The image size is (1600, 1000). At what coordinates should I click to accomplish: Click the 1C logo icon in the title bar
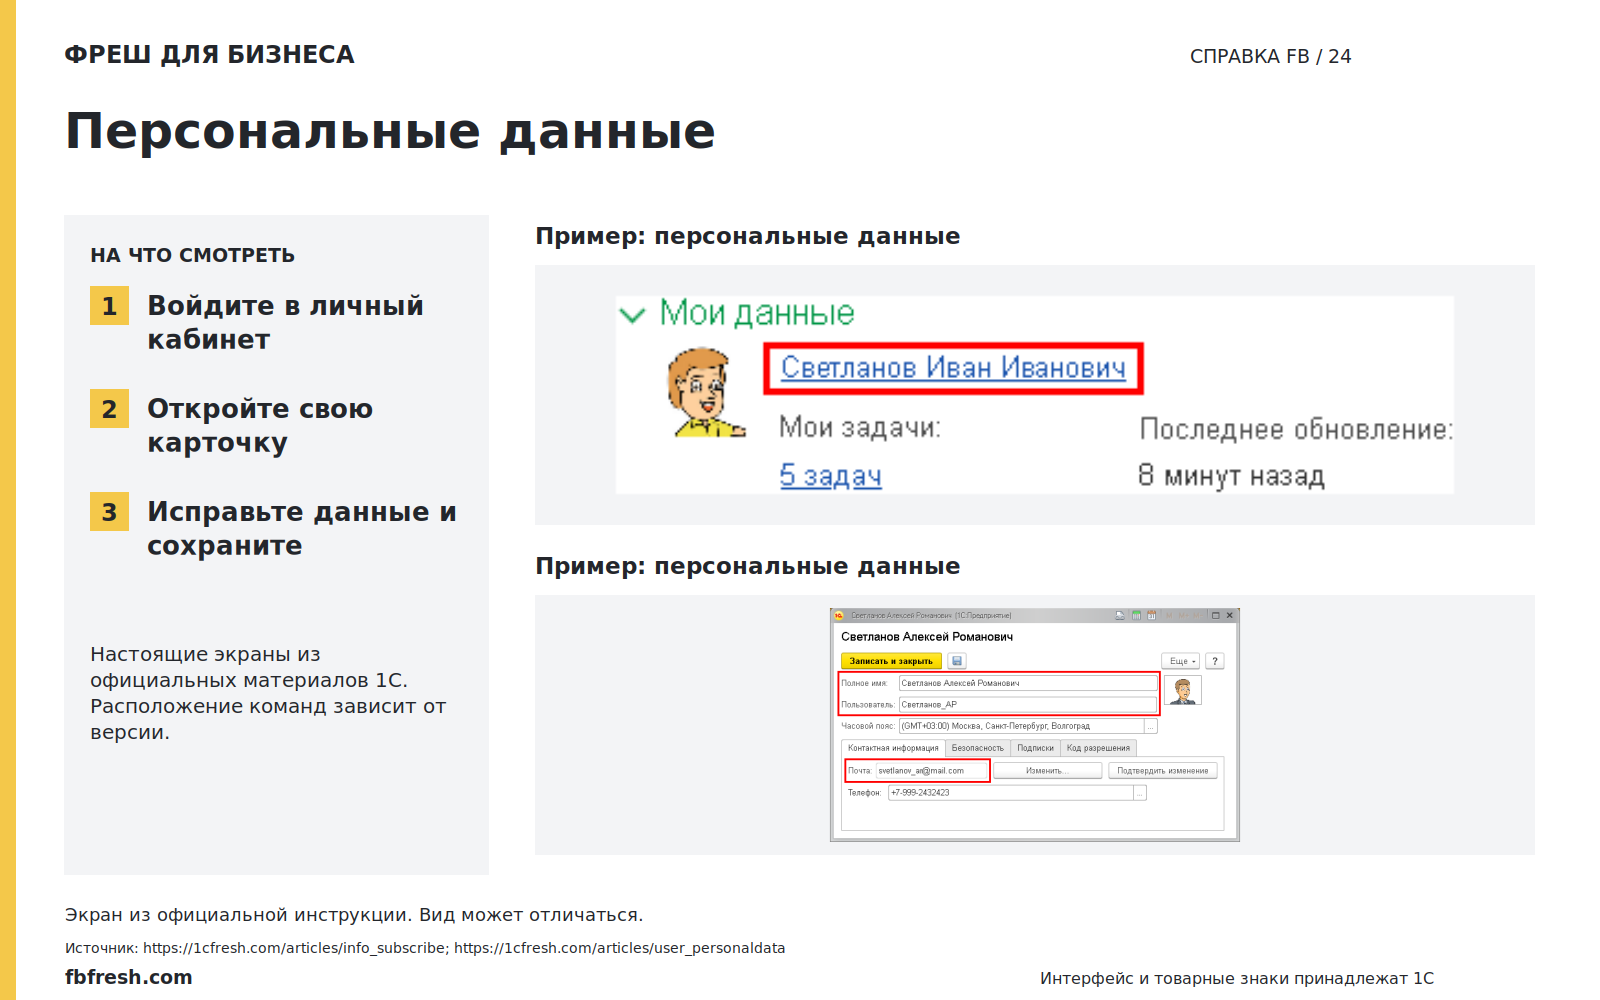[x=839, y=615]
